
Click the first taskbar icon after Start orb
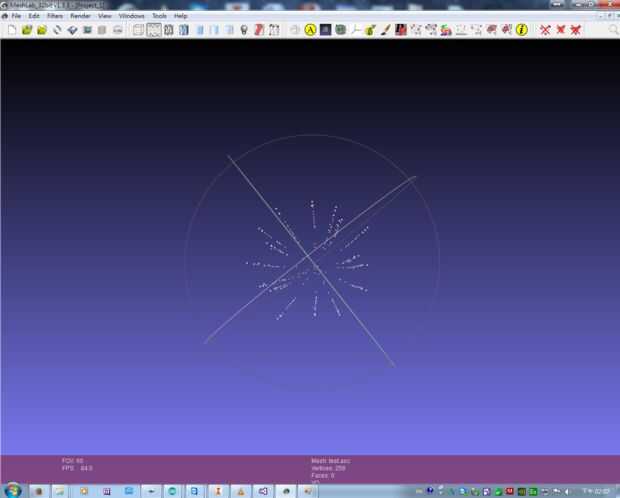pyautogui.click(x=39, y=491)
